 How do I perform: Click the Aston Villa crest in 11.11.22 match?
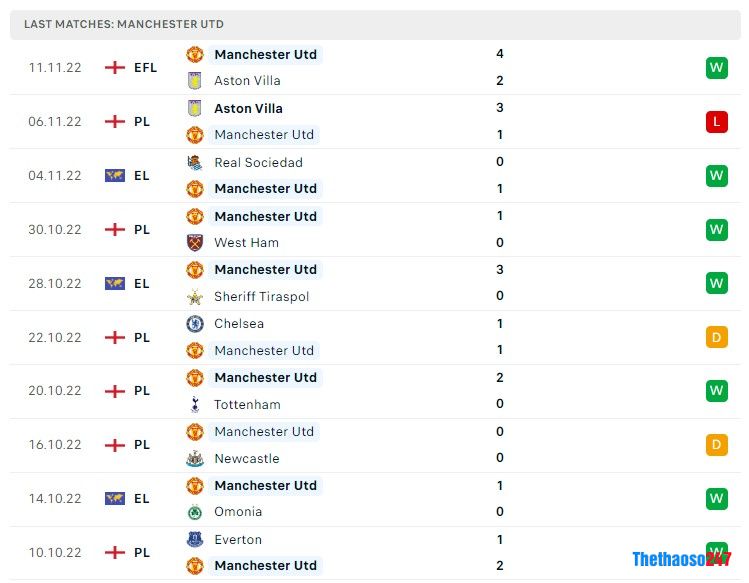[x=195, y=81]
